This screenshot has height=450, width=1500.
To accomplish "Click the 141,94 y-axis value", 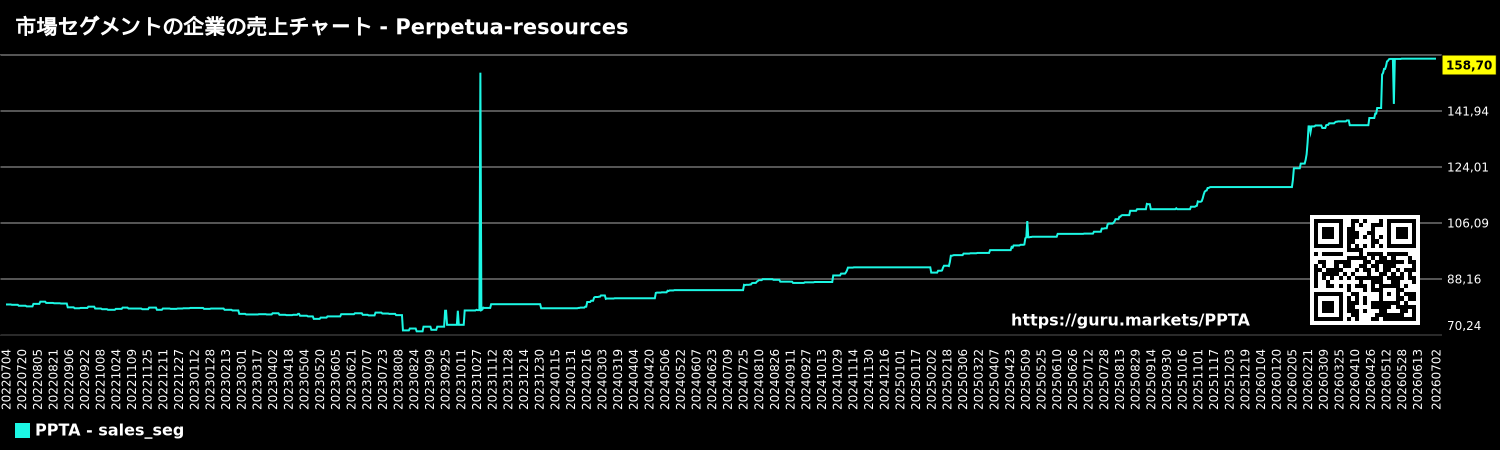I will coord(1468,111).
